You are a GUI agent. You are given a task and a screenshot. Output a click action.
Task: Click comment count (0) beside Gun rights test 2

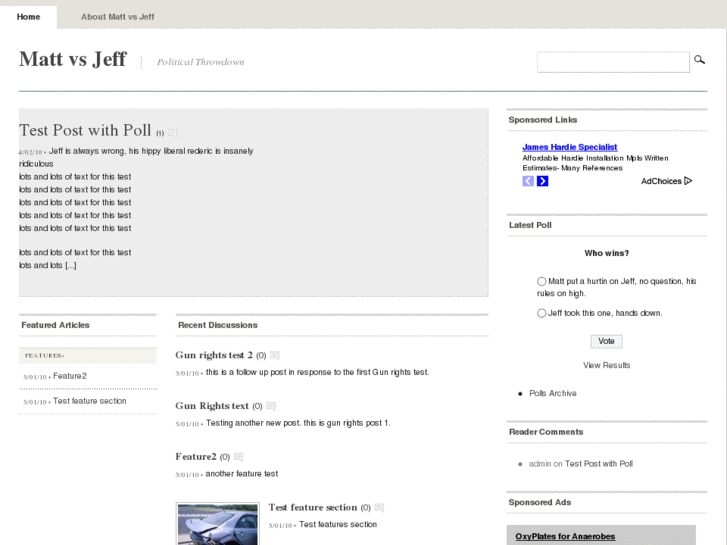pos(261,355)
